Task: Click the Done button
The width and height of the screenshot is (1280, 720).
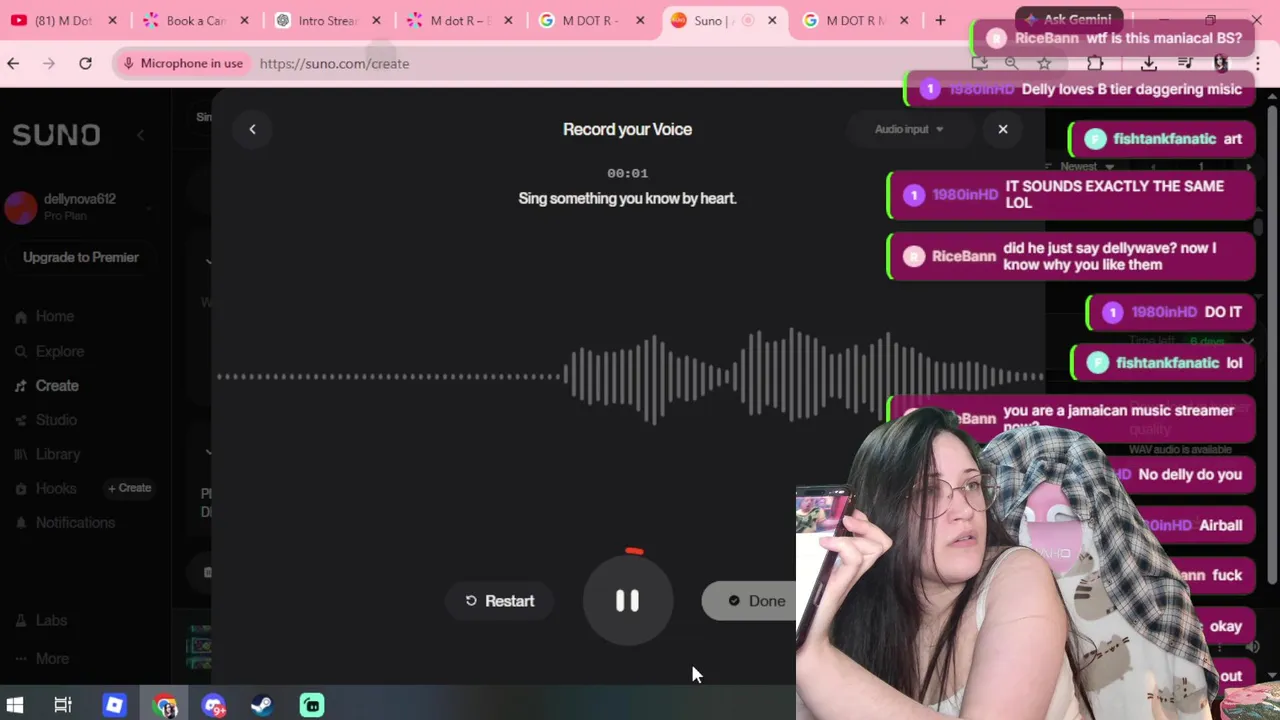Action: click(756, 601)
